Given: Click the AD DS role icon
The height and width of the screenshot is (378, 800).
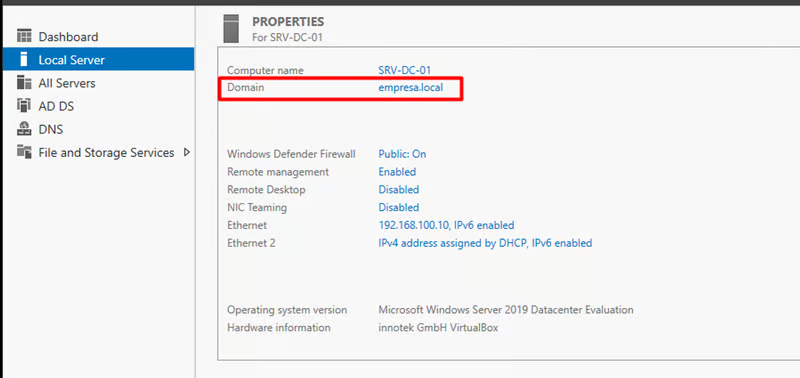Looking at the screenshot, I should [24, 106].
